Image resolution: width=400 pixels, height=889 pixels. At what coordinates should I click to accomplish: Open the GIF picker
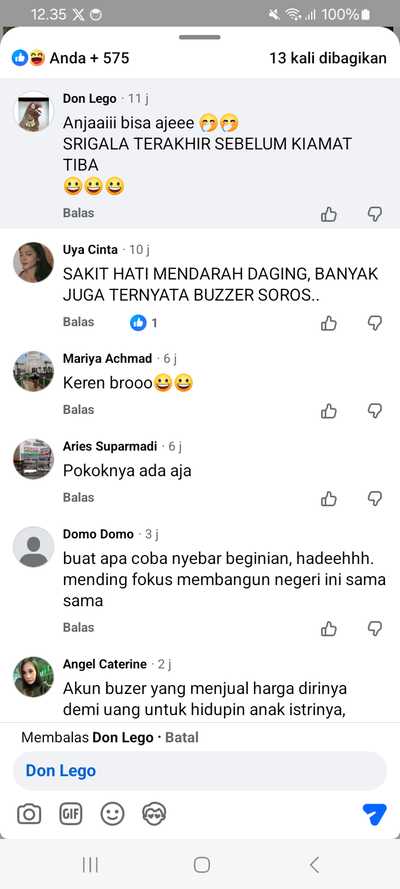tap(71, 815)
